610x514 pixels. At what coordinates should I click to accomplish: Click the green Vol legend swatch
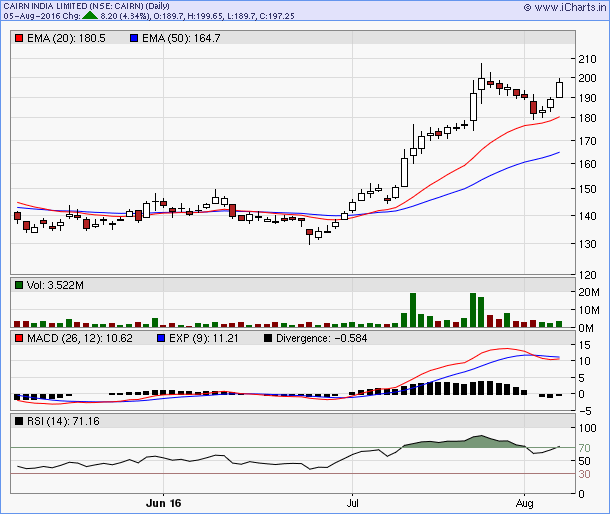[19, 285]
